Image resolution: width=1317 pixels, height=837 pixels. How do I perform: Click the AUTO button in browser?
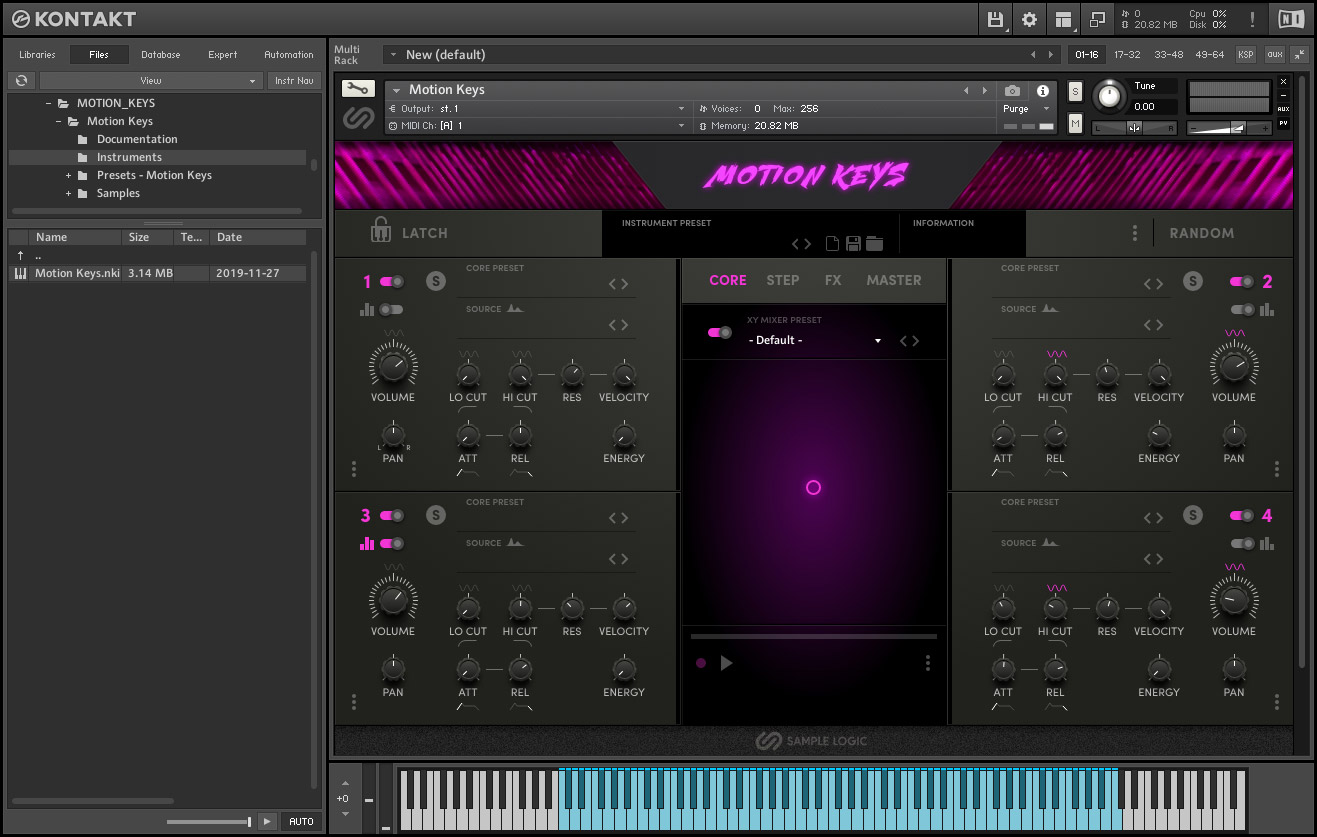point(301,821)
